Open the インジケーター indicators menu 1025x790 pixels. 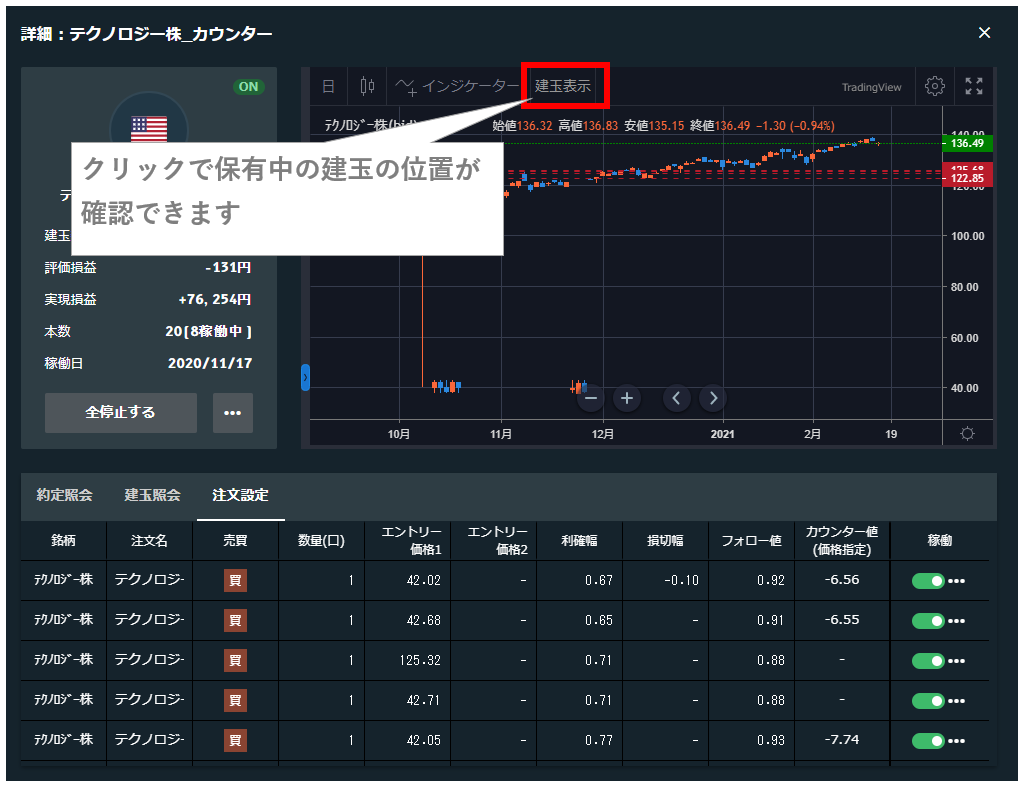(x=456, y=86)
